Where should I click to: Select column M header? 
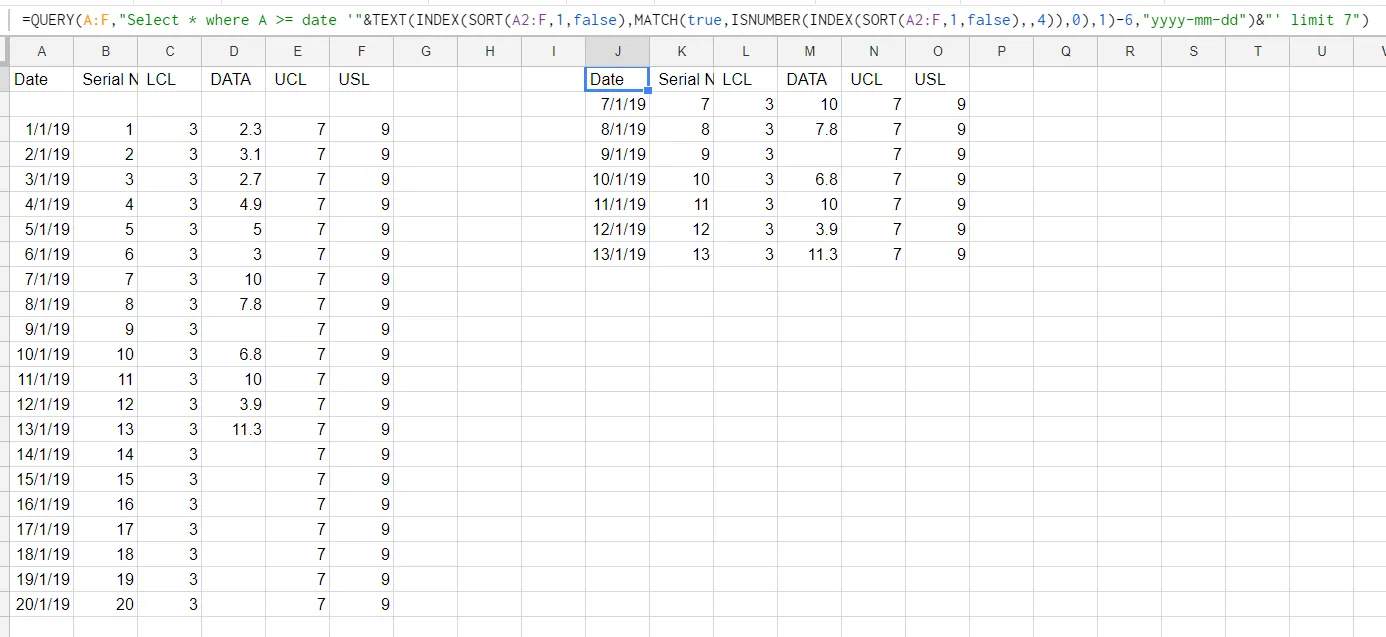pyautogui.click(x=810, y=51)
